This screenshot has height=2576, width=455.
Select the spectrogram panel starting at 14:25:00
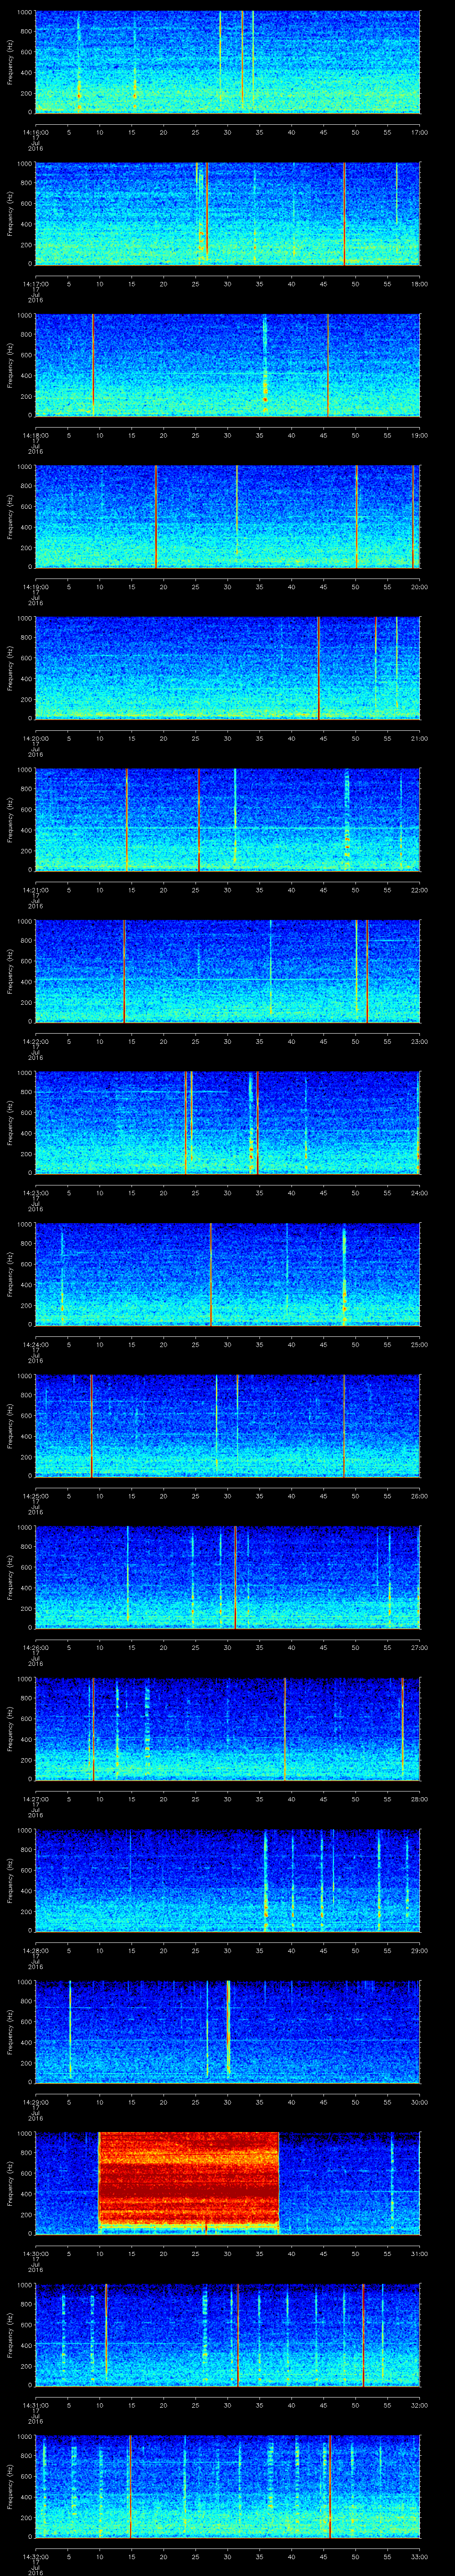click(227, 1426)
